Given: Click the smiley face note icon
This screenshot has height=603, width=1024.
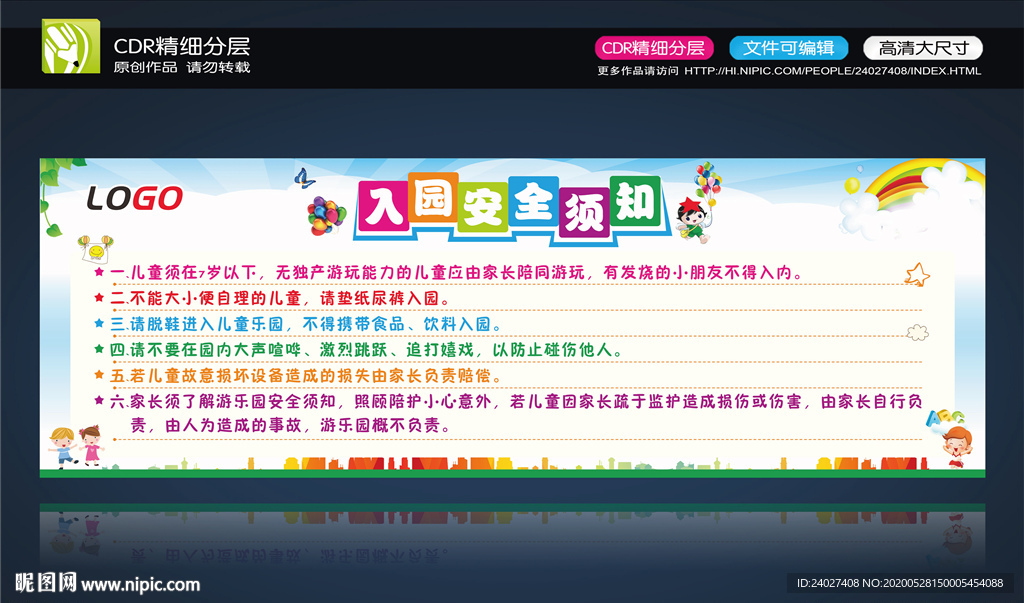Looking at the screenshot, I should coord(95,250).
